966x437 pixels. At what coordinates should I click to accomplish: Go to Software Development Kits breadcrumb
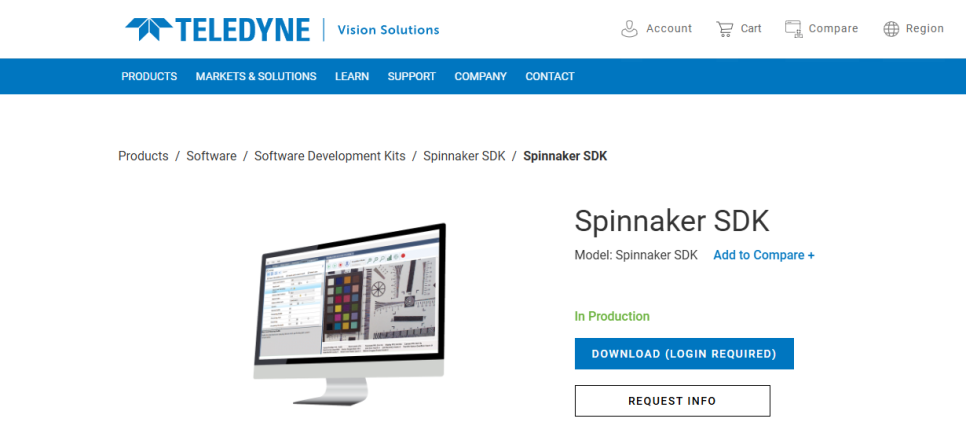[x=330, y=156]
